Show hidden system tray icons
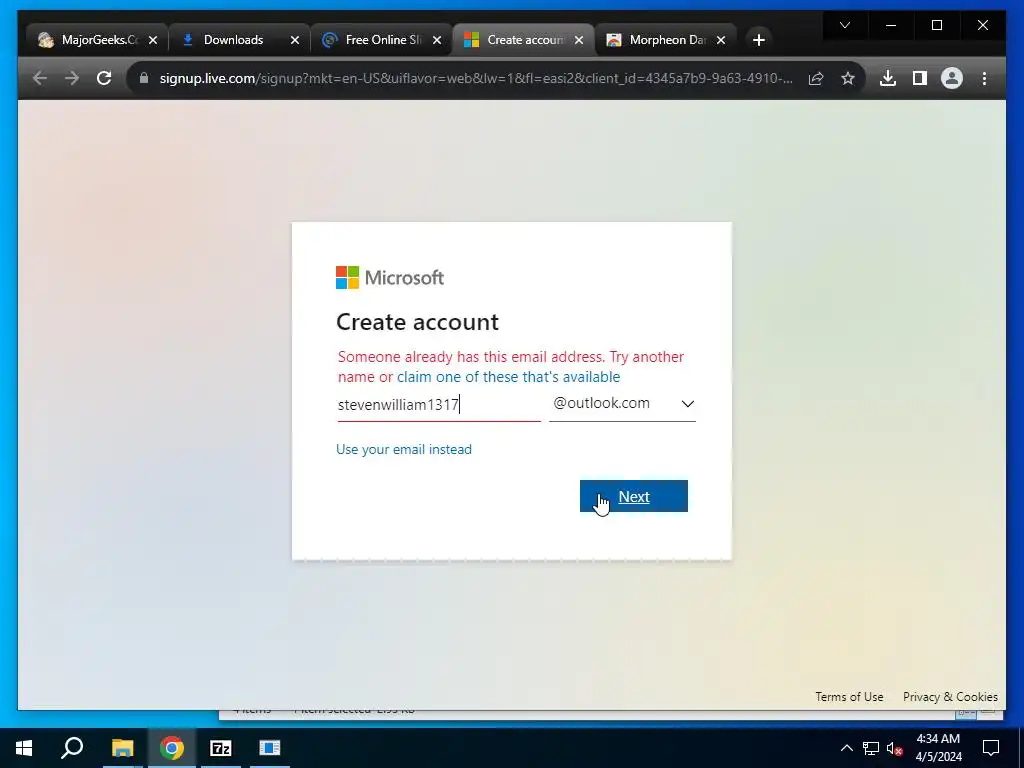The height and width of the screenshot is (768, 1024). pos(846,748)
